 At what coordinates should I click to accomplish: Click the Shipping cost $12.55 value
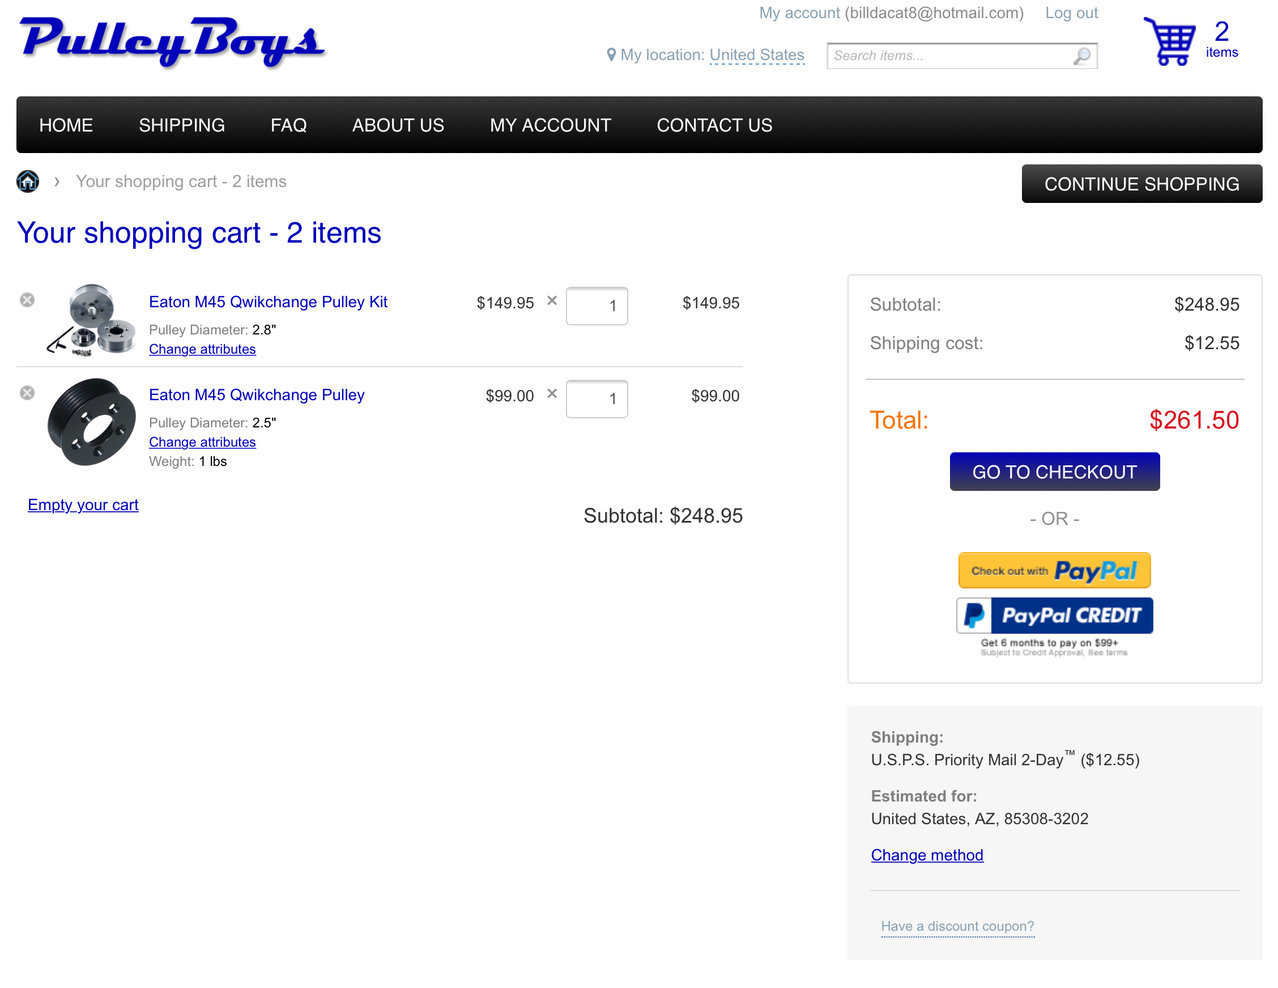[1212, 343]
